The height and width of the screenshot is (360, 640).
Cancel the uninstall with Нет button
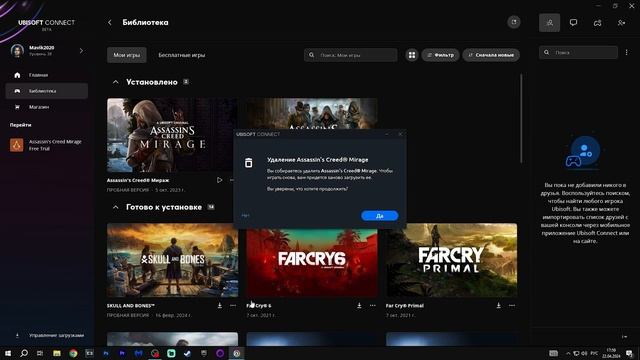coord(245,216)
